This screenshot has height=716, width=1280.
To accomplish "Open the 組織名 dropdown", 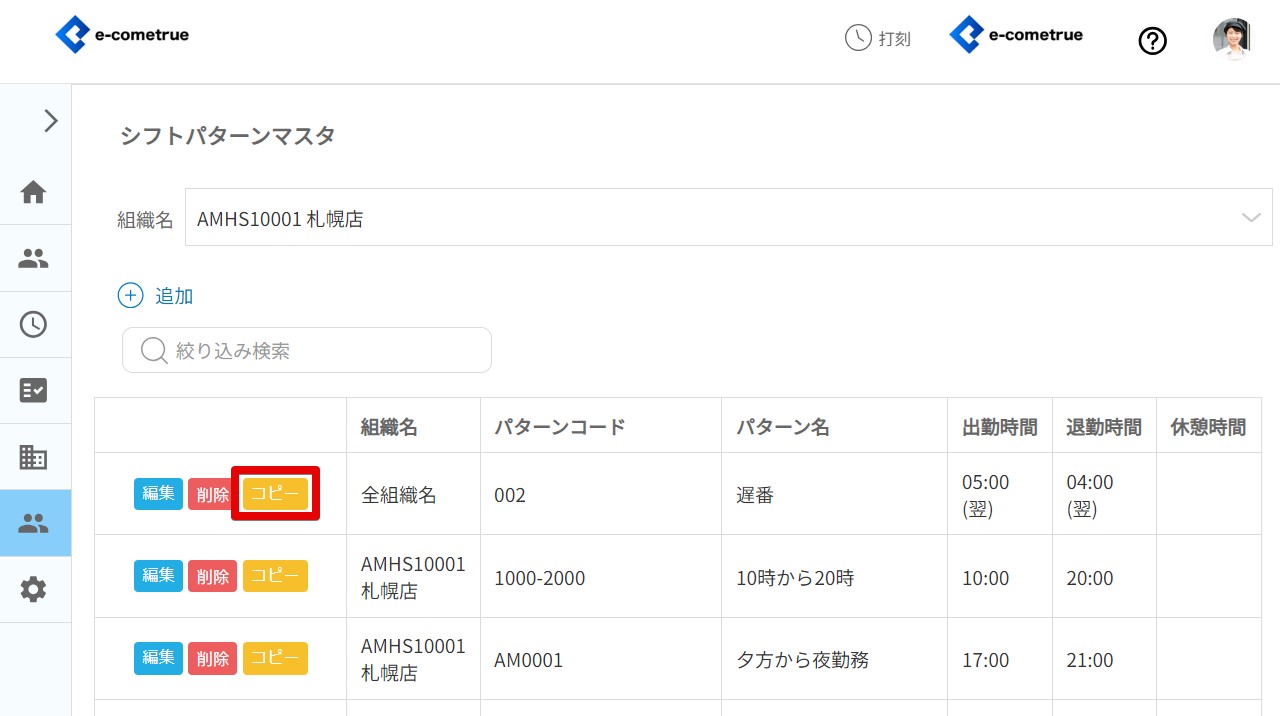I will click(727, 218).
